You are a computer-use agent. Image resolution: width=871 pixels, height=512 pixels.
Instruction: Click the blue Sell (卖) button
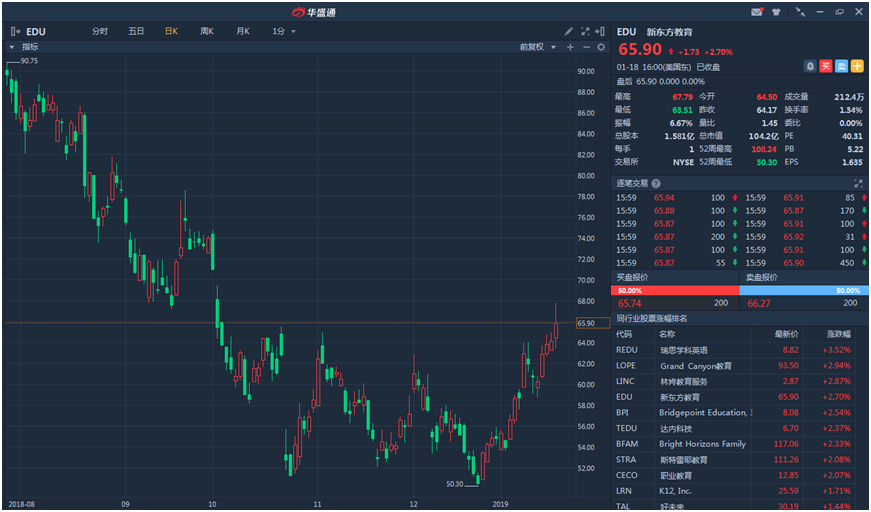click(841, 66)
